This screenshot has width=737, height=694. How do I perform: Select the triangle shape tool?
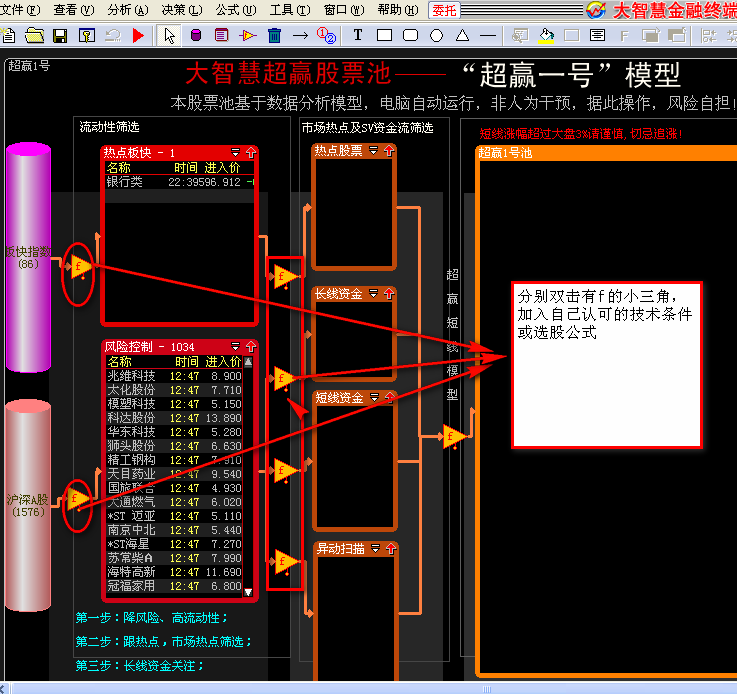pyautogui.click(x=463, y=35)
